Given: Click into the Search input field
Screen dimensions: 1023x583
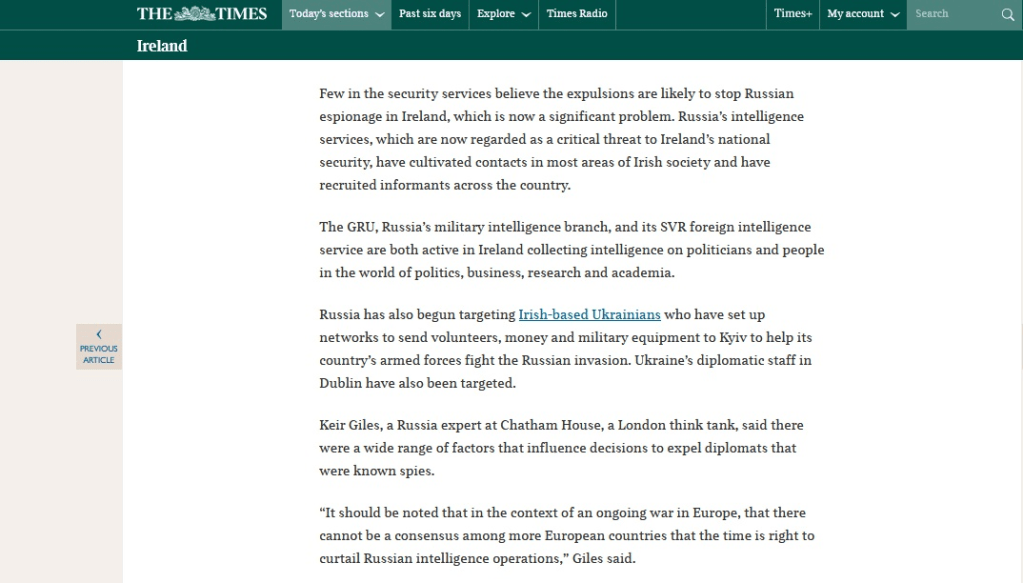Looking at the screenshot, I should pos(950,14).
